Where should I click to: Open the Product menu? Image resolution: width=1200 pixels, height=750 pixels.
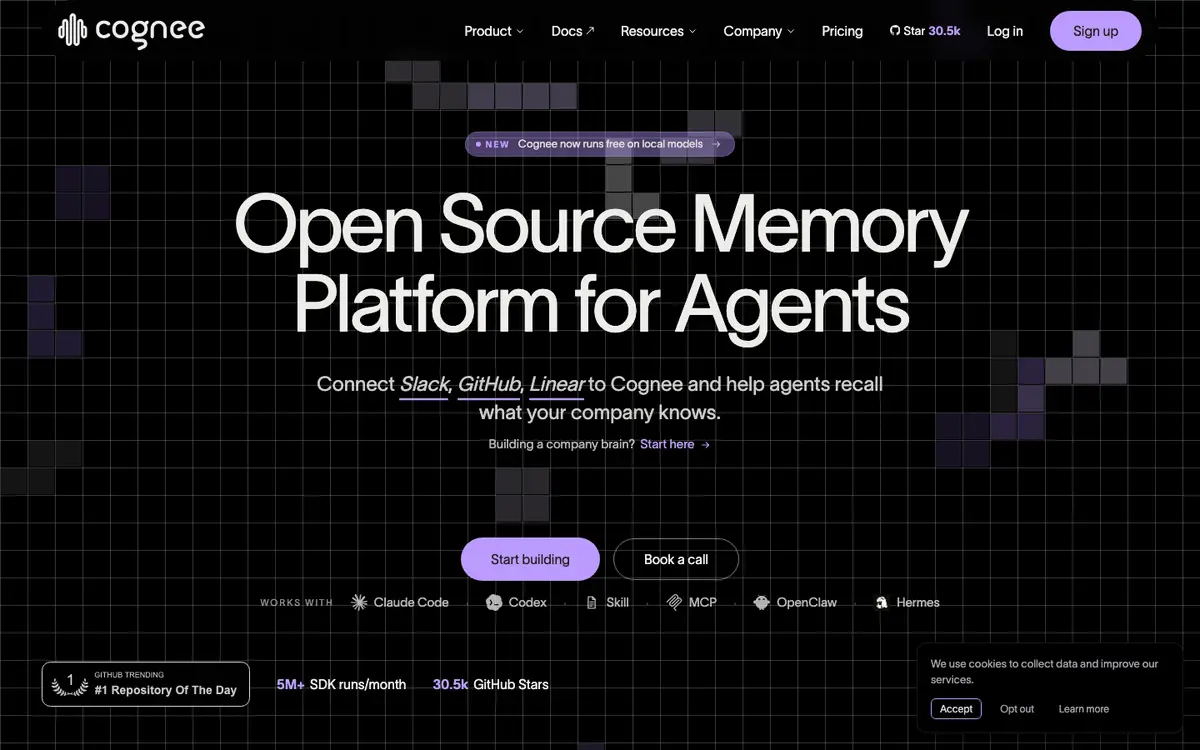(x=494, y=31)
